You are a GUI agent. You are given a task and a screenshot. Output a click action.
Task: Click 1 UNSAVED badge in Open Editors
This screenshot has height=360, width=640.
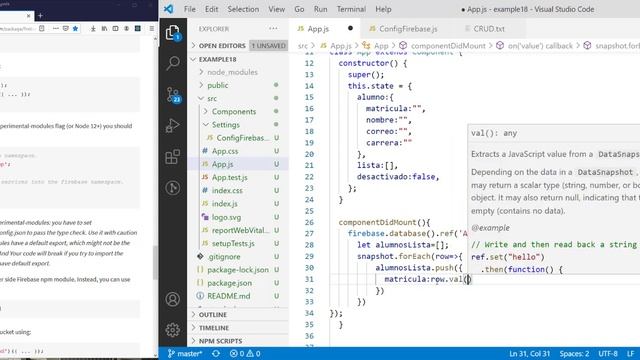[x=268, y=46]
